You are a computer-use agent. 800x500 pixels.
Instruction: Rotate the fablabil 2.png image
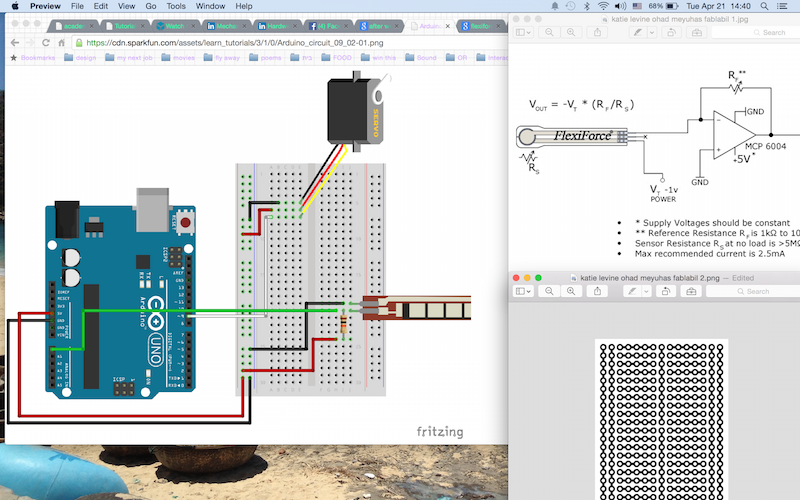coord(666,291)
